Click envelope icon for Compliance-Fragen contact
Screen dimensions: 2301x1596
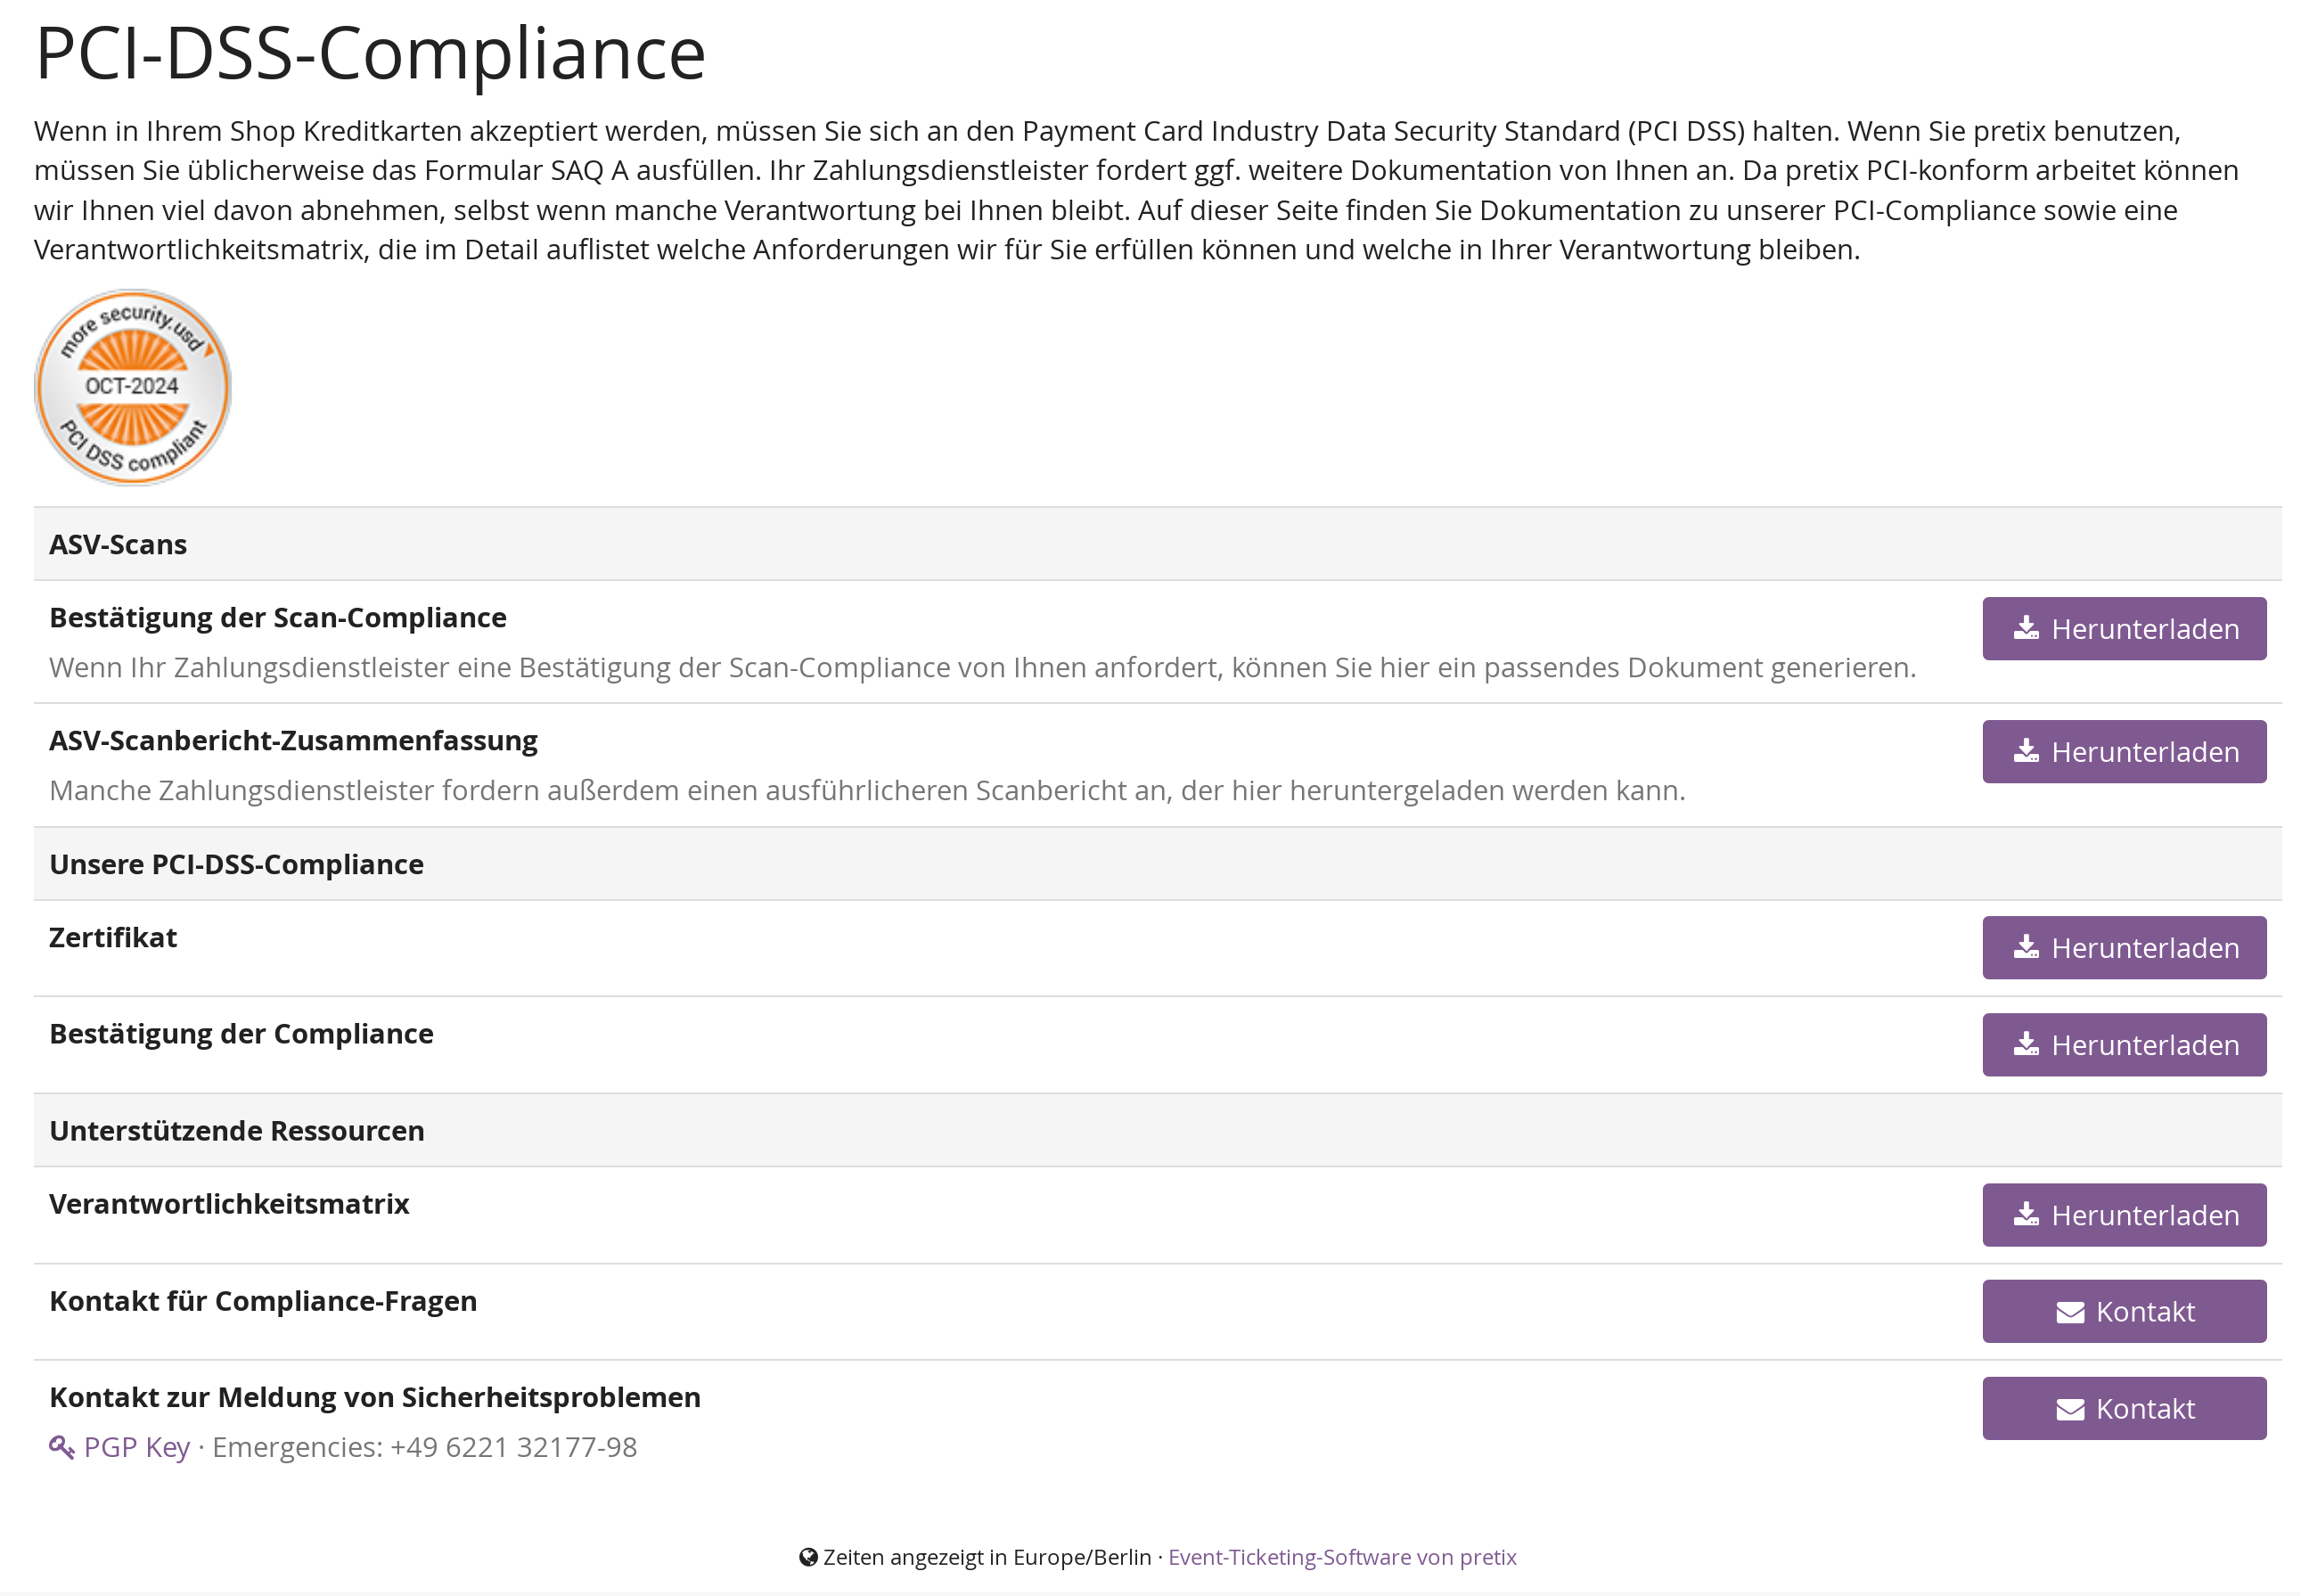click(x=2069, y=1312)
